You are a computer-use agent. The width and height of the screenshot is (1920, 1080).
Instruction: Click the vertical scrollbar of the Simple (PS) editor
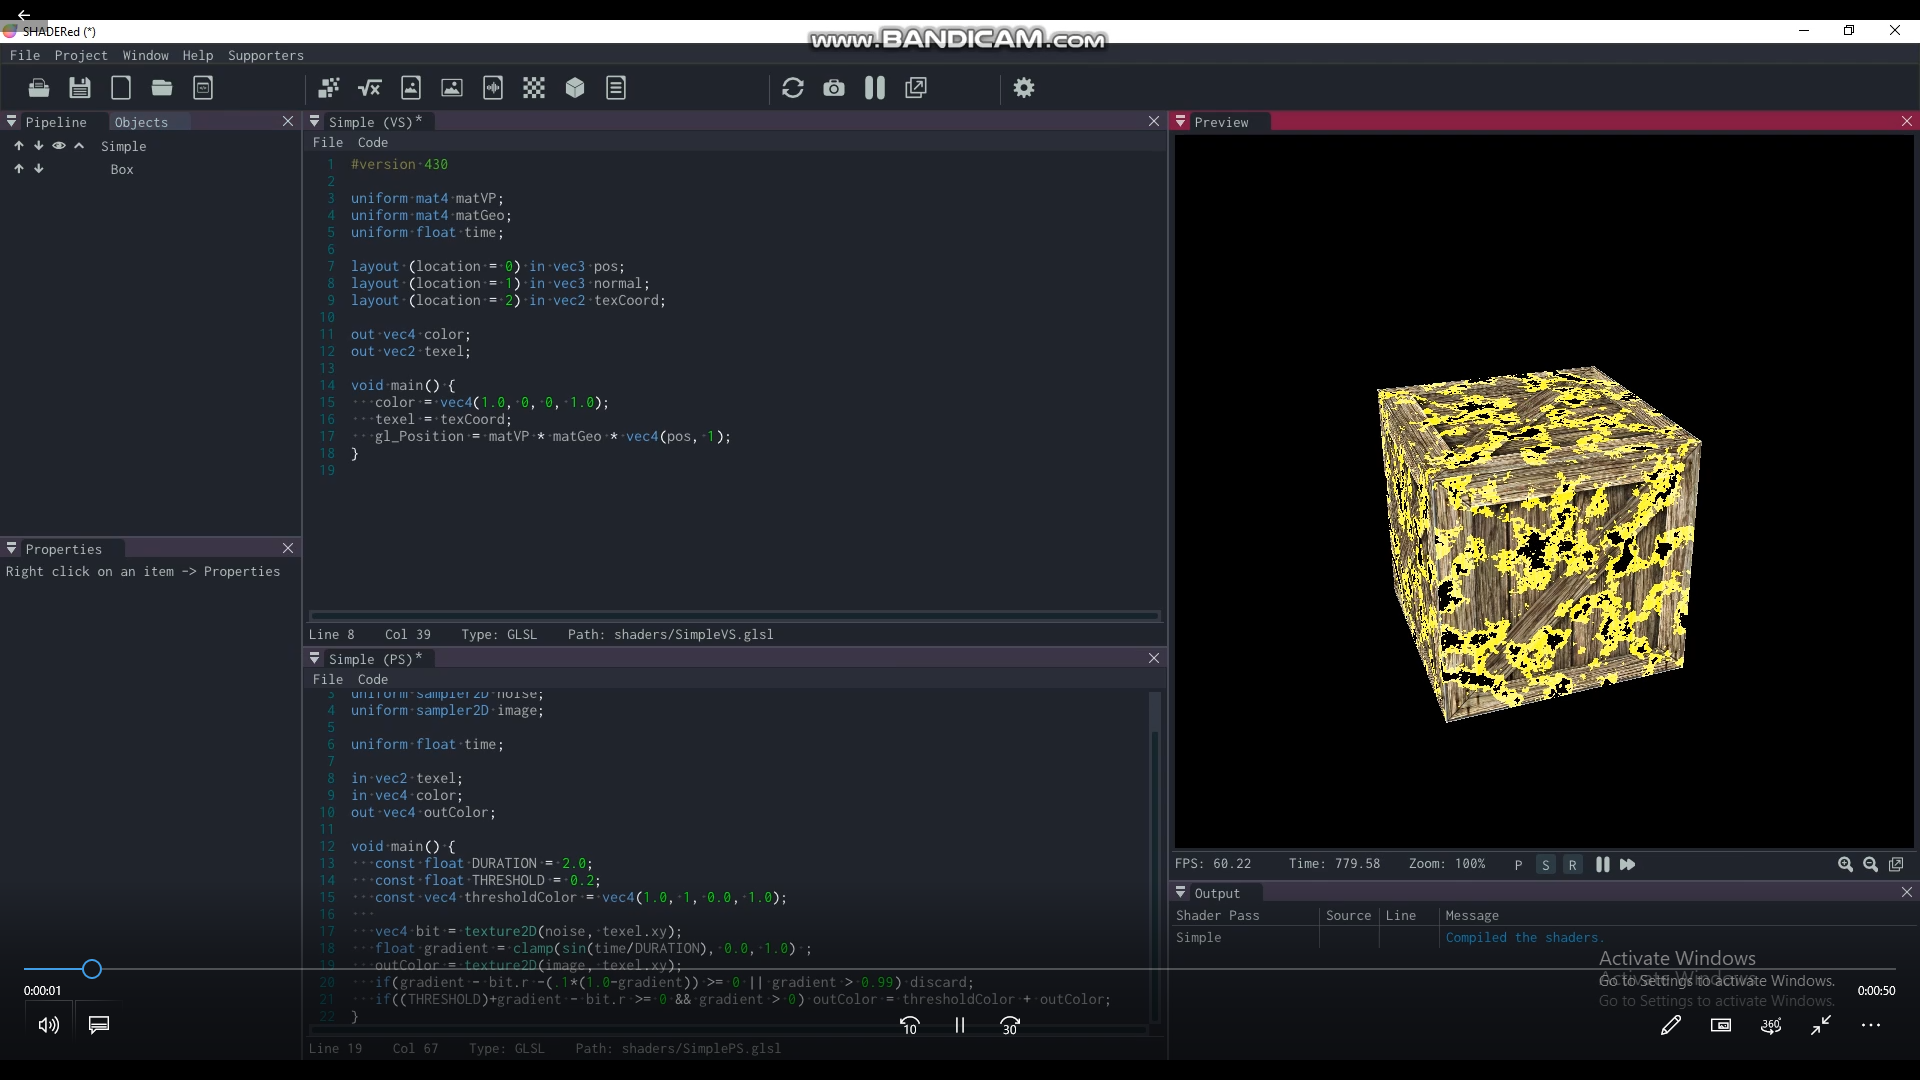coord(1155,856)
